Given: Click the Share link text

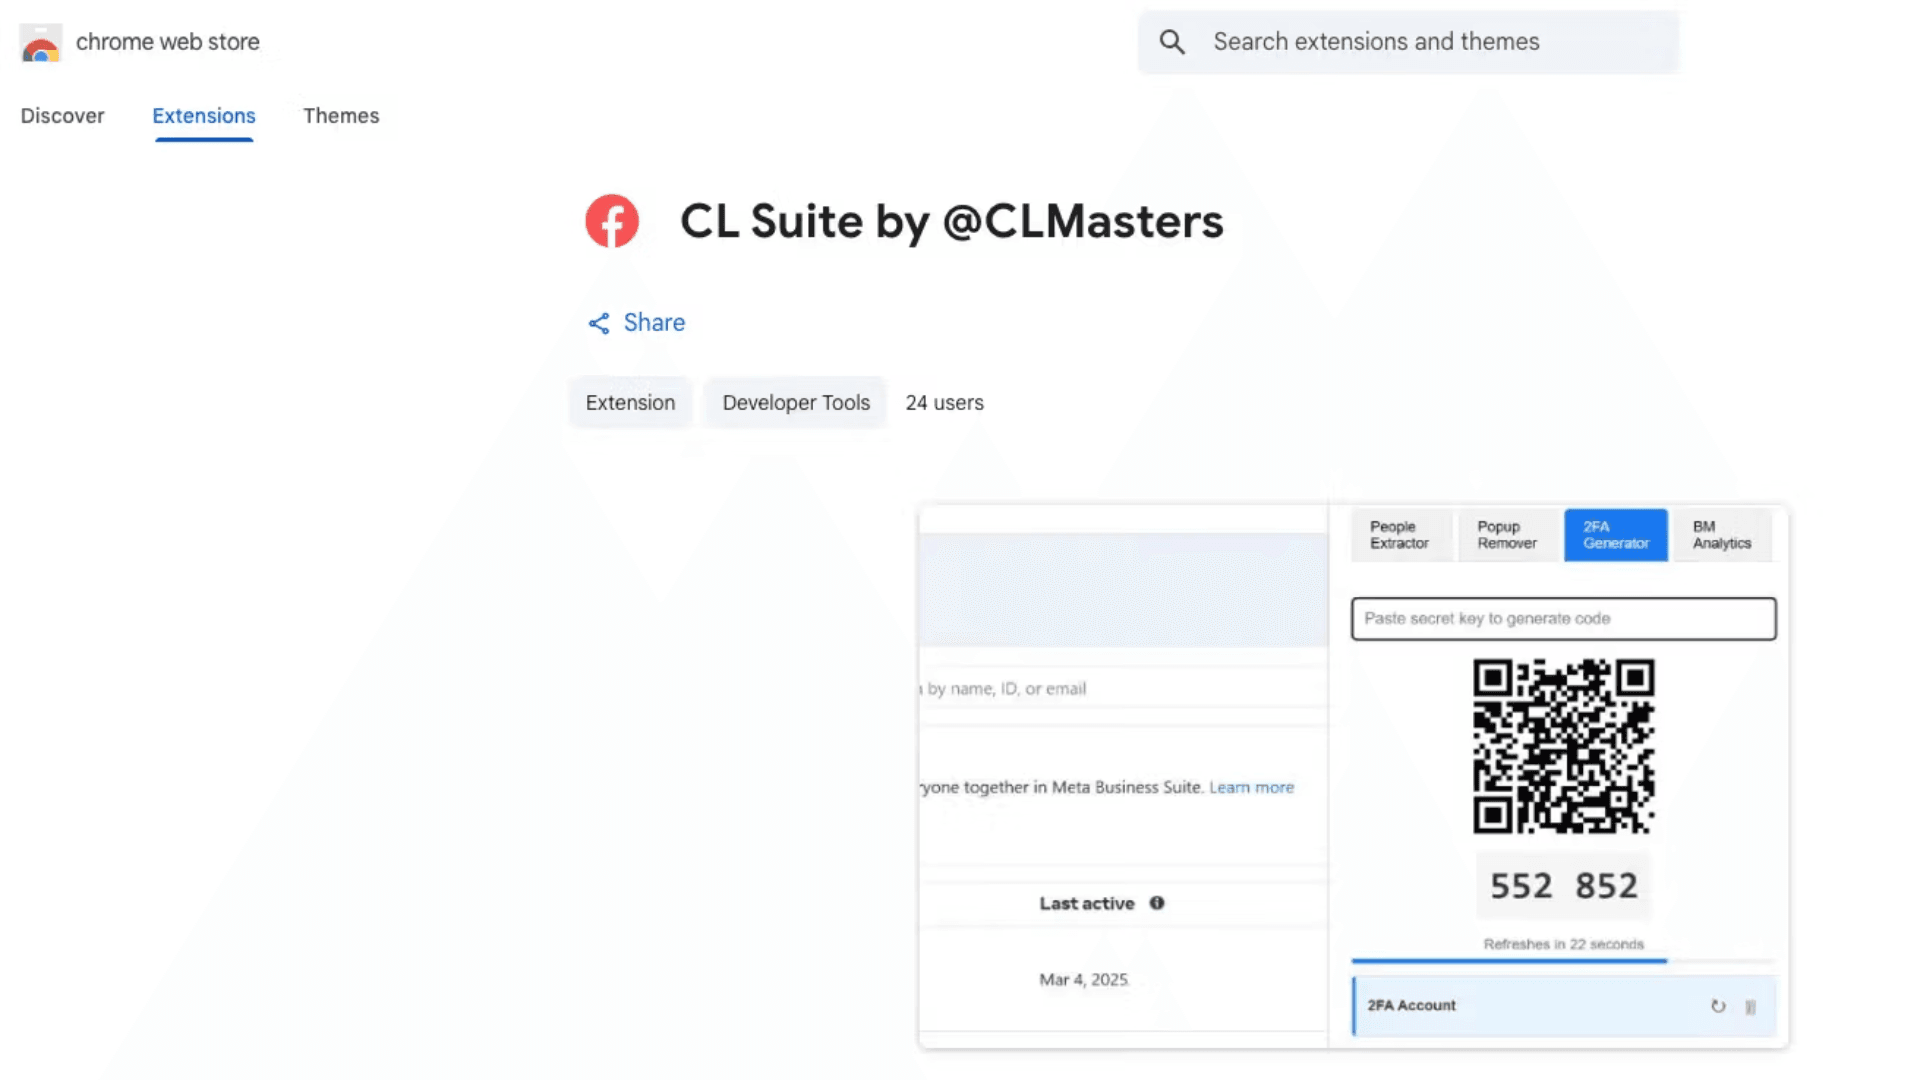Looking at the screenshot, I should coord(654,323).
